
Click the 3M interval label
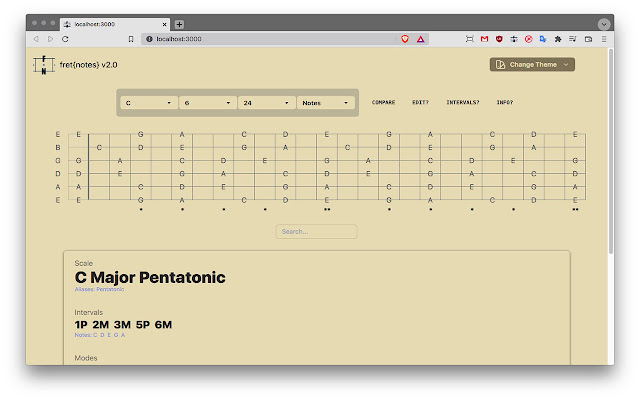122,325
